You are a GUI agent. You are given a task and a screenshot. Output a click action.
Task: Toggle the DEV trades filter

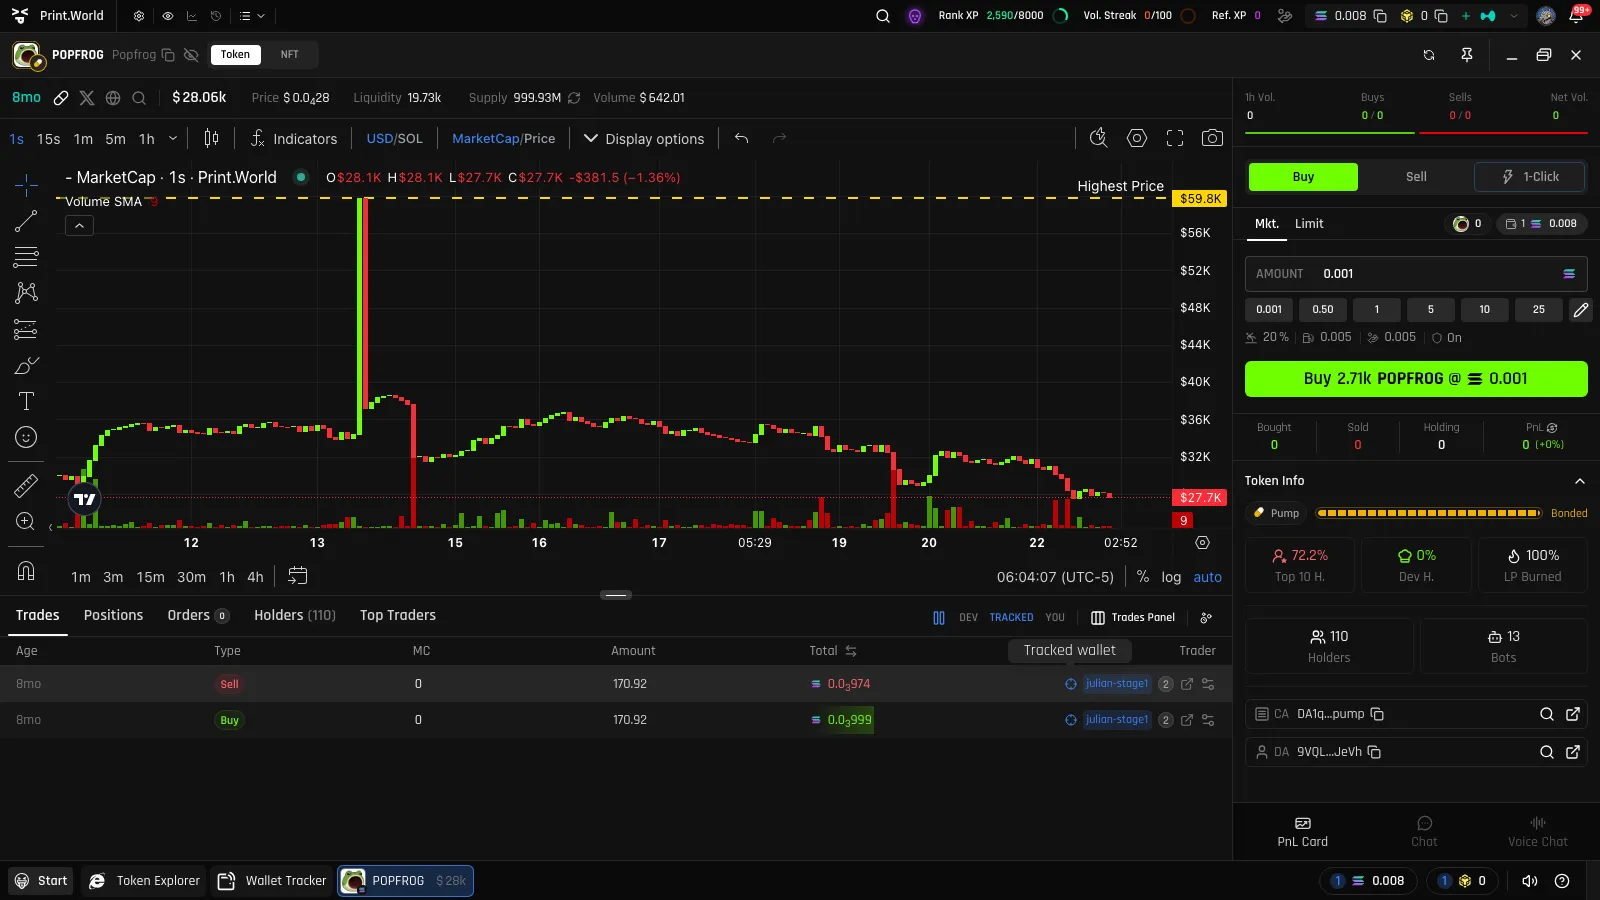pos(968,618)
